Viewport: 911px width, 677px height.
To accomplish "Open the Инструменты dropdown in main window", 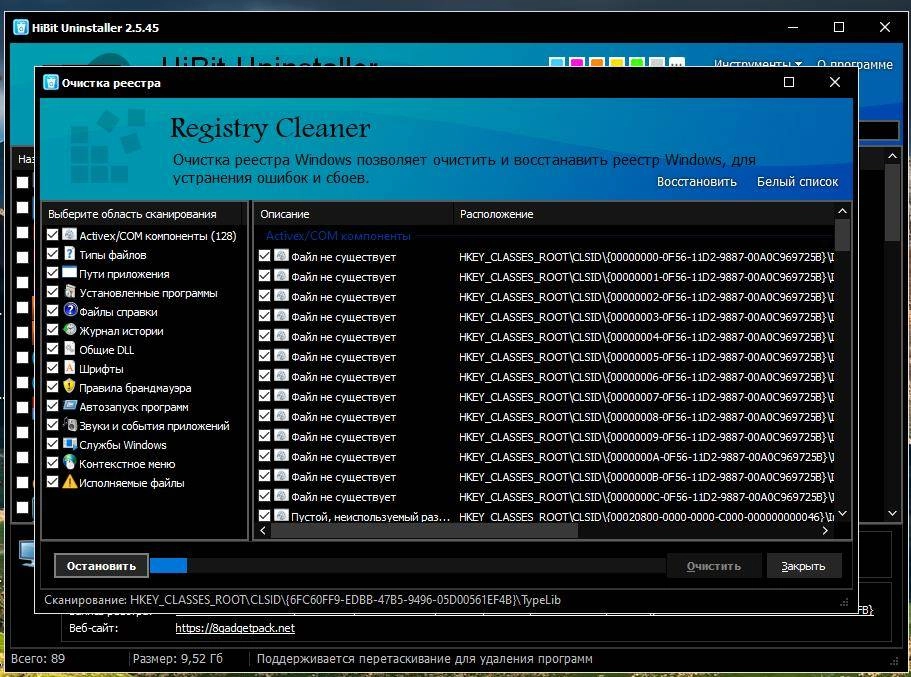I will 758,63.
